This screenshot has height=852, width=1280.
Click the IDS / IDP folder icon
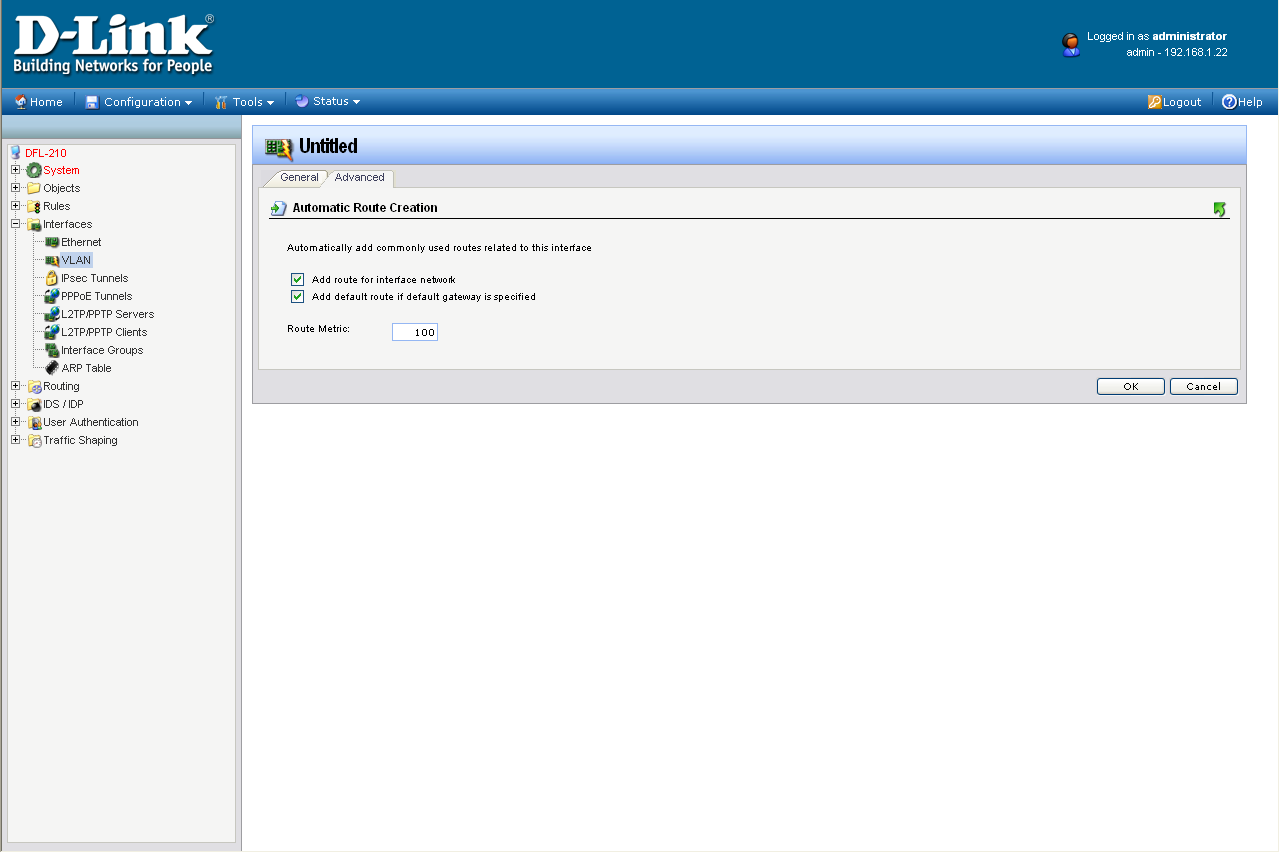[x=34, y=404]
